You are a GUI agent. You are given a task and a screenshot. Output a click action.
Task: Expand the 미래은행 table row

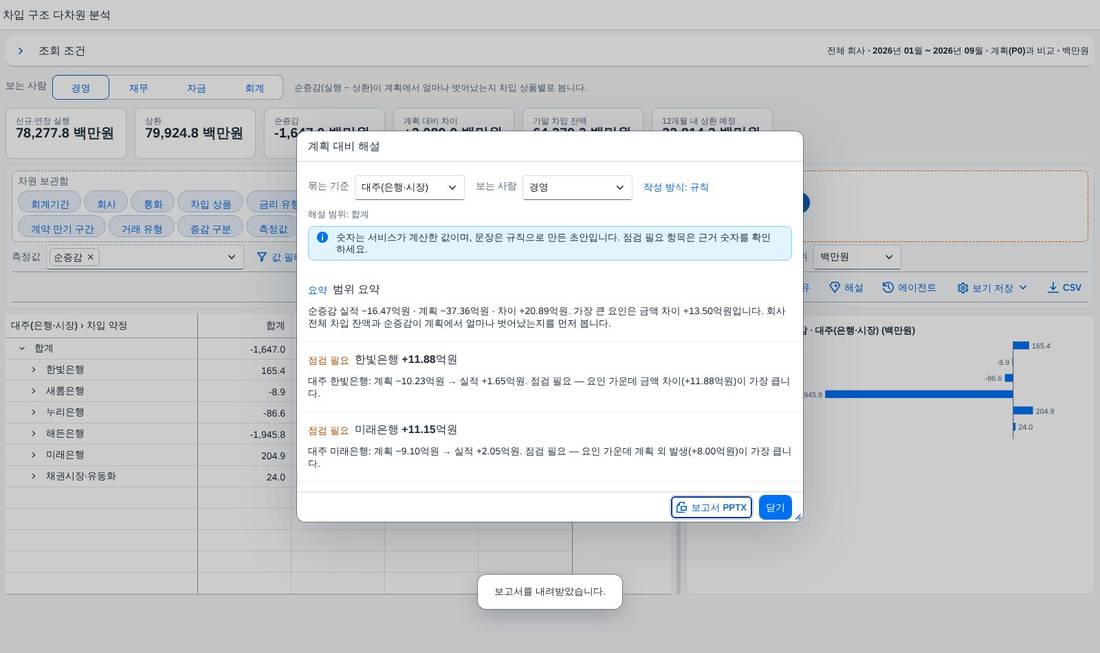click(33, 455)
